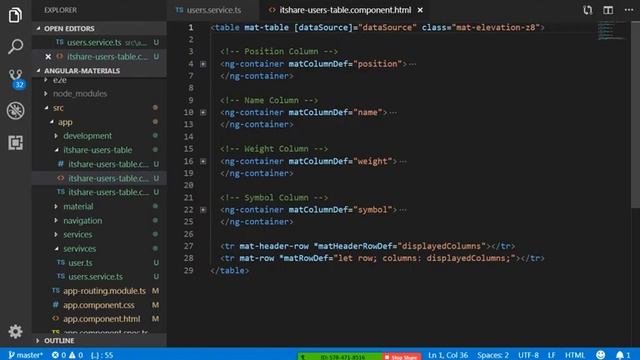Open errors and warnings count in status bar
640x360 pixels.
[67, 355]
